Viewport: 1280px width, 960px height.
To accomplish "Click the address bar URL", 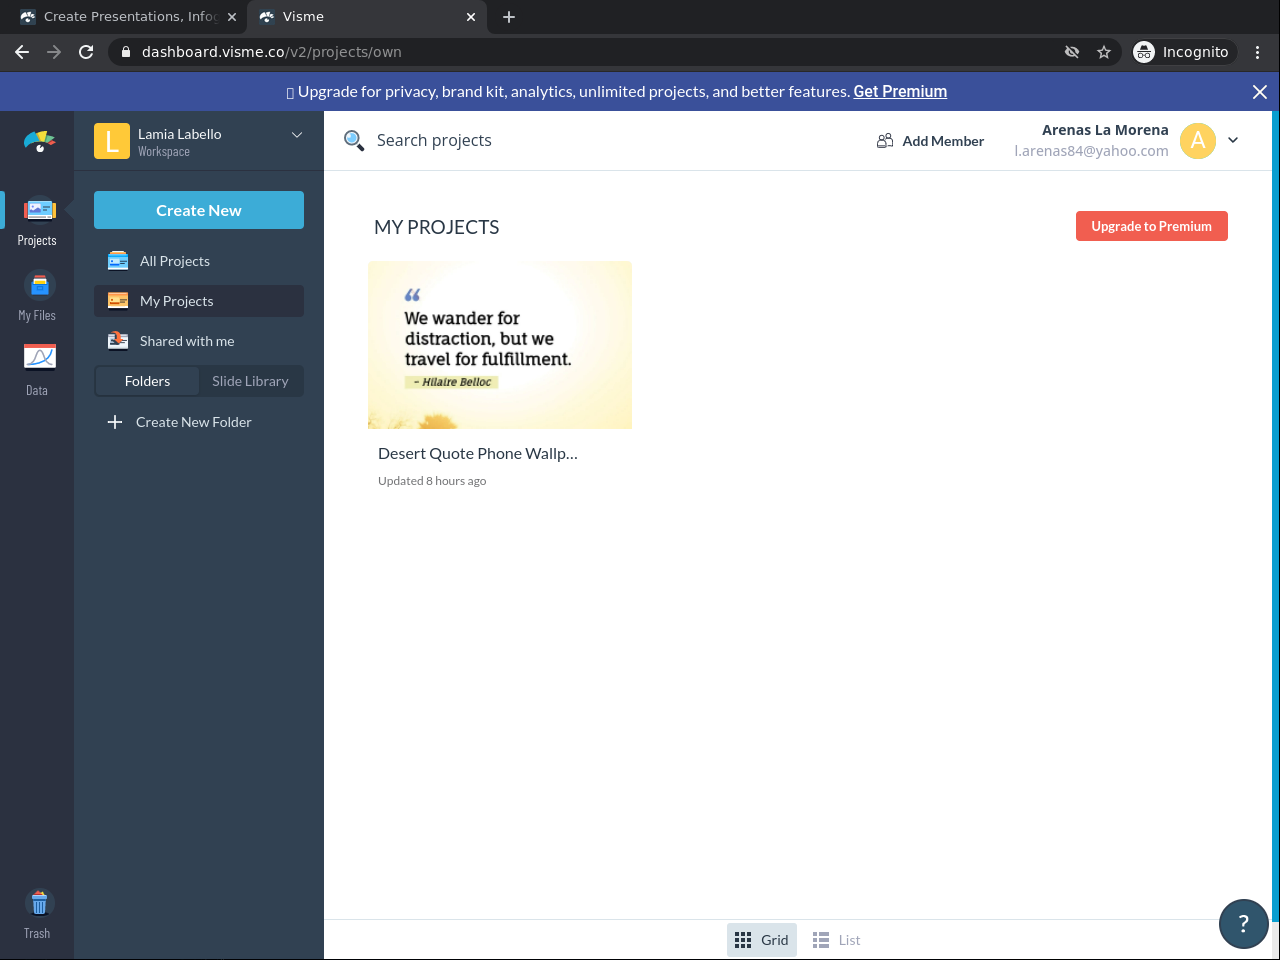I will pyautogui.click(x=272, y=52).
